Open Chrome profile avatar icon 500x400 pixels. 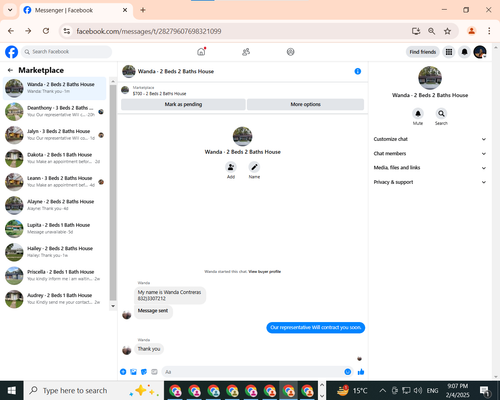click(x=471, y=31)
